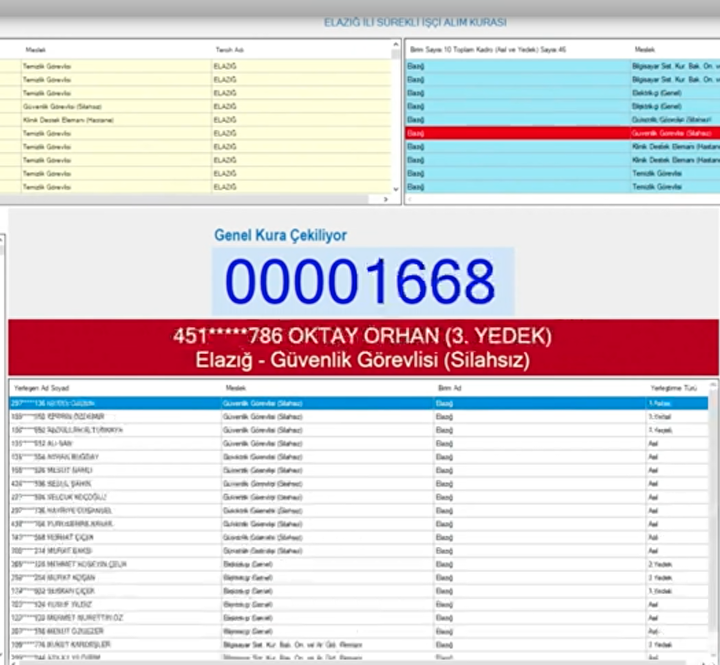Select the red highlighted Elazığ row in the units table
The image size is (720, 665).
(562, 133)
